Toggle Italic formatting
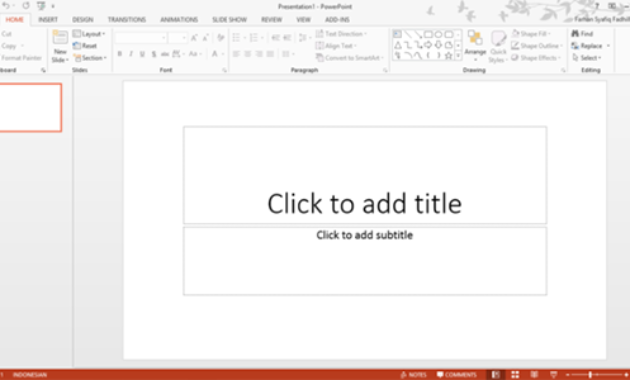 click(131, 54)
